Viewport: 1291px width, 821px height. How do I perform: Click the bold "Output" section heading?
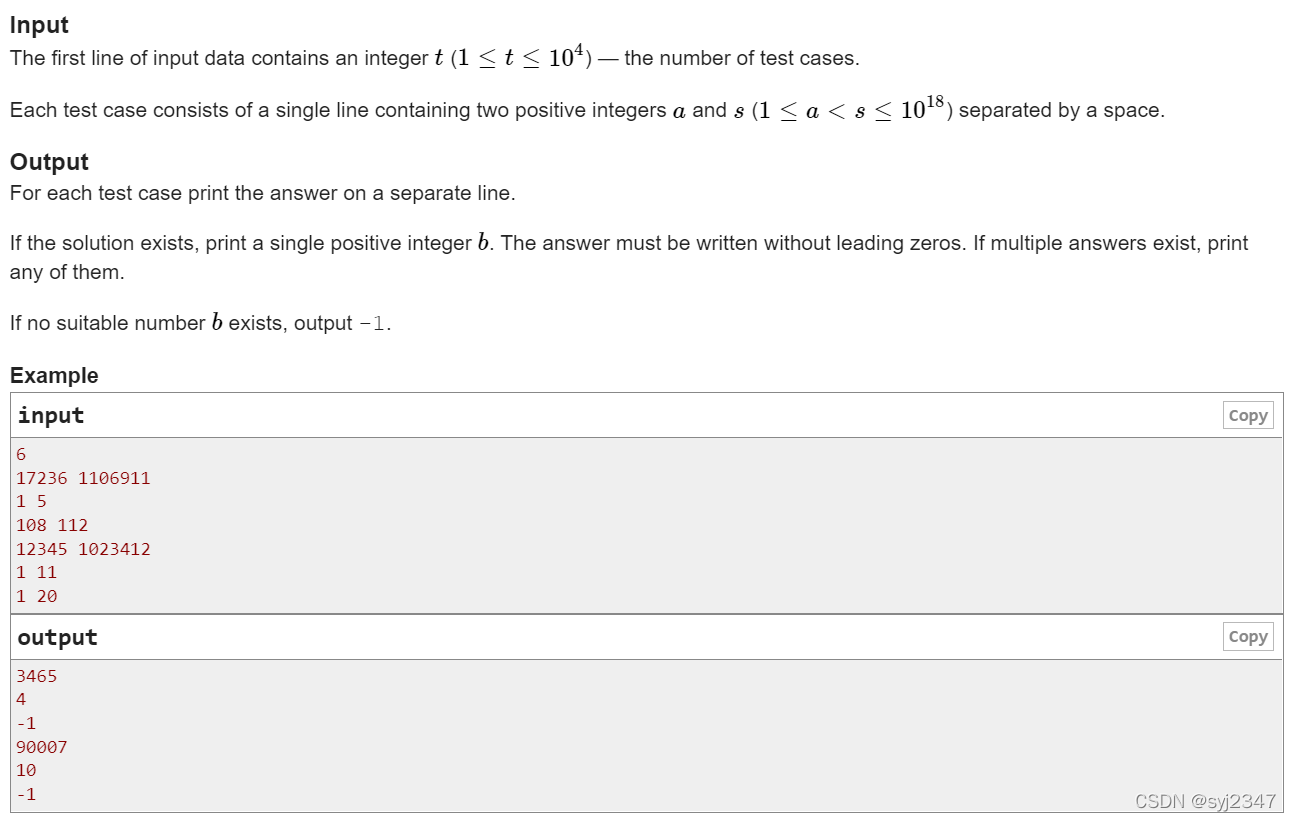(49, 162)
